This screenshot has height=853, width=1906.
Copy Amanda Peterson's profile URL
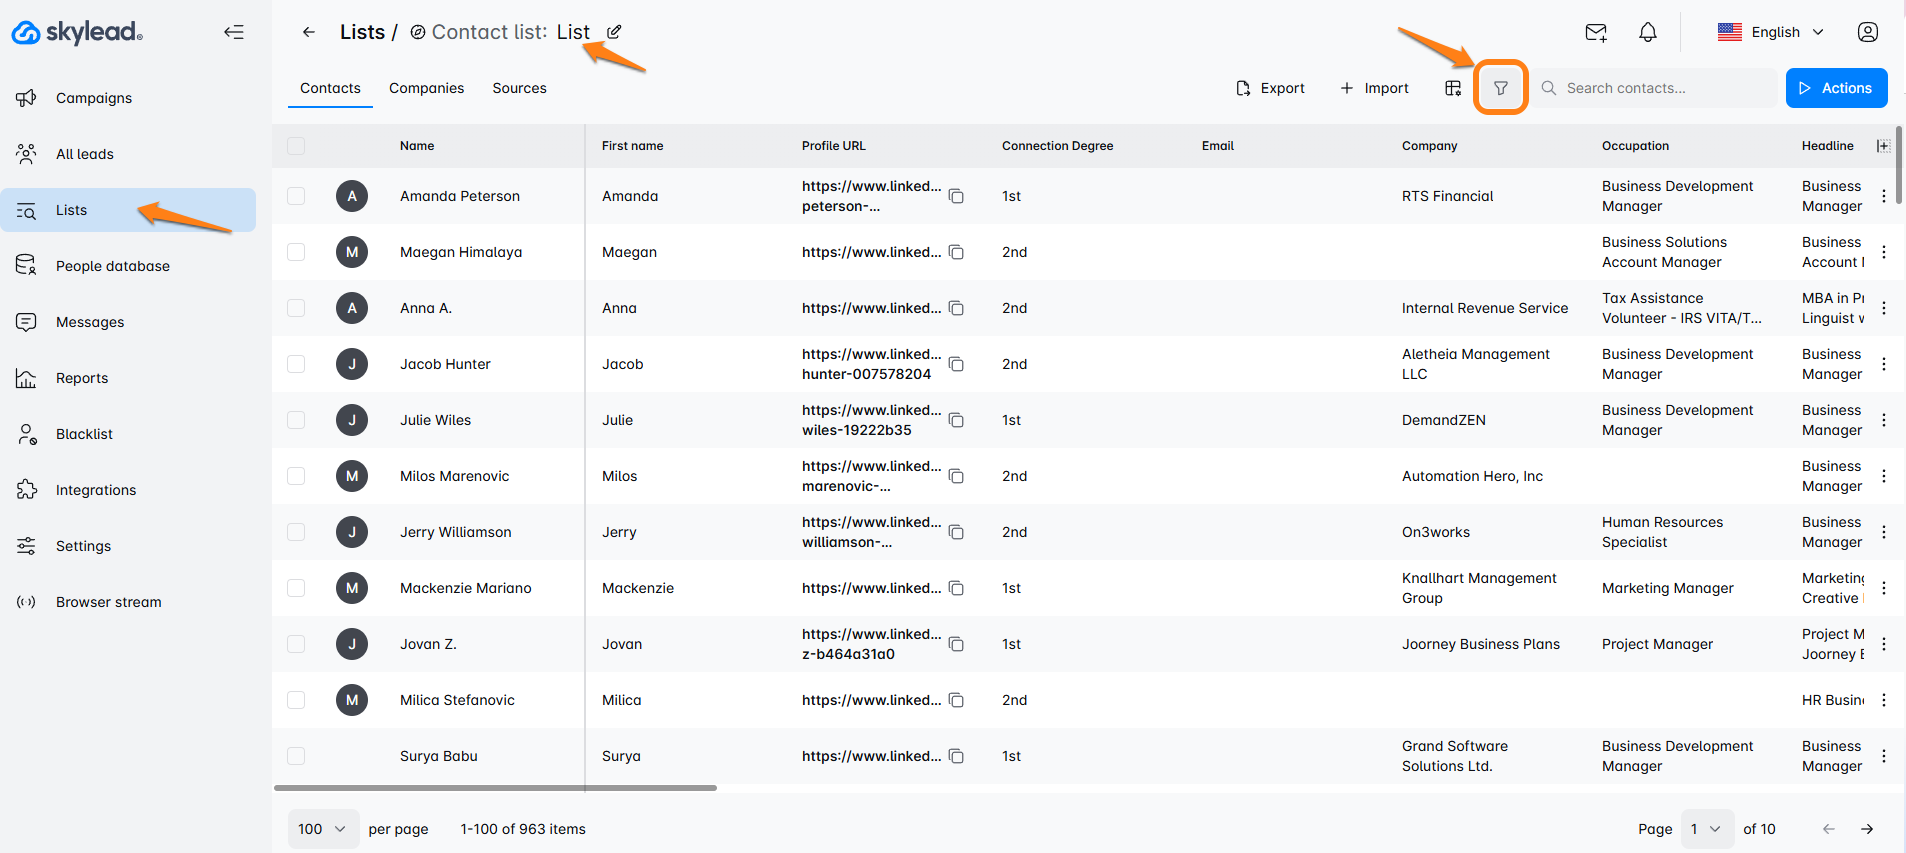click(x=956, y=196)
